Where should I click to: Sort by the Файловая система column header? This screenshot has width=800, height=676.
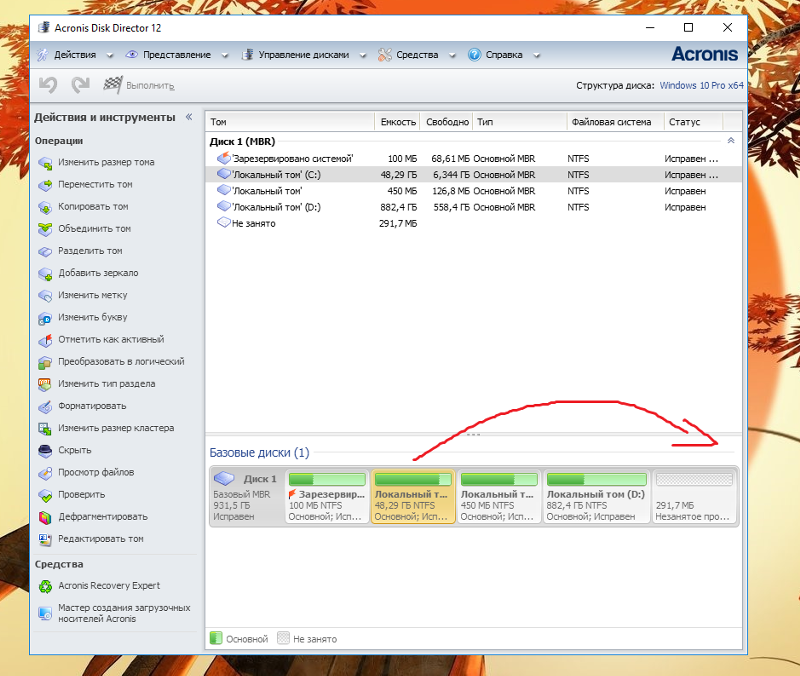tap(615, 122)
